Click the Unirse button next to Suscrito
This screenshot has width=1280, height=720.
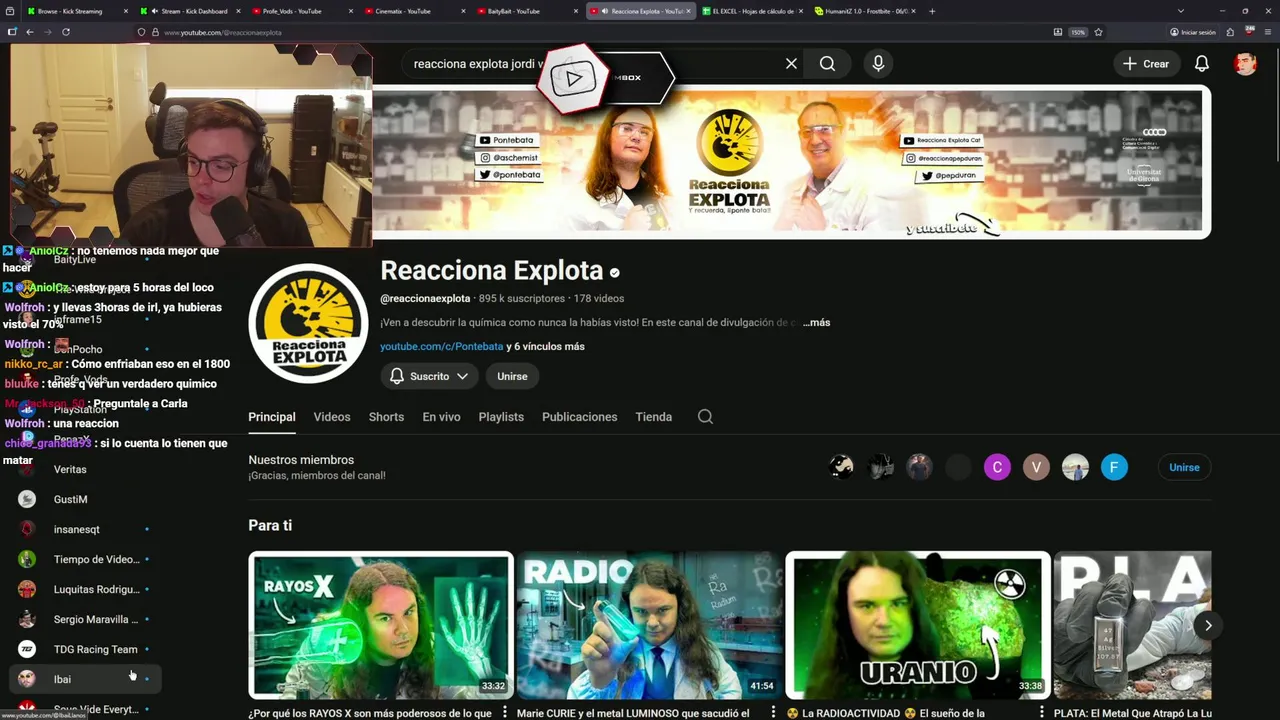click(x=512, y=376)
